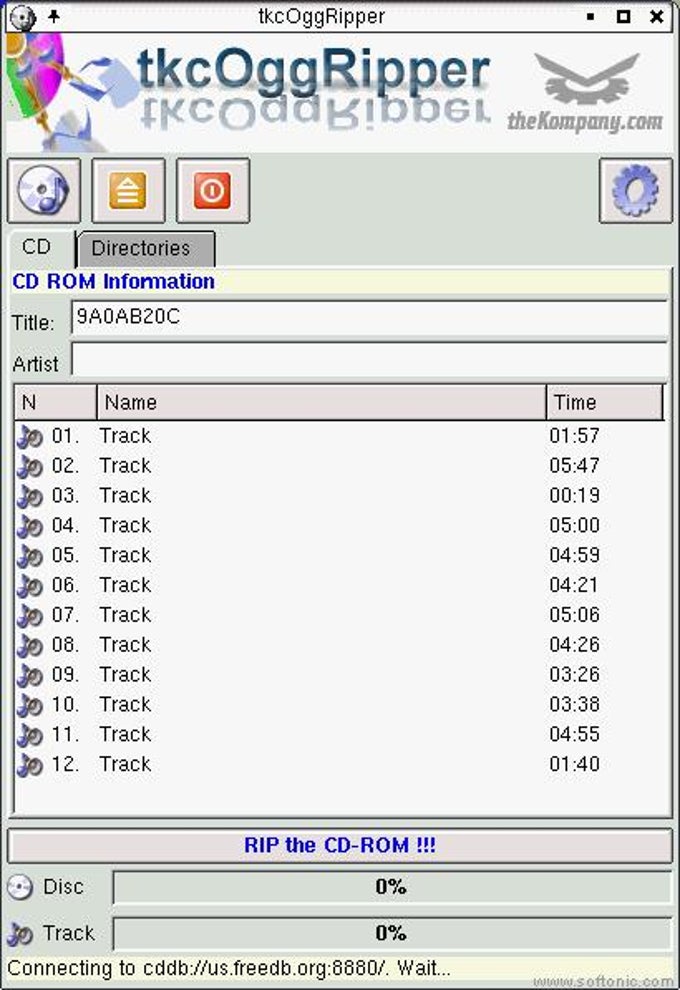Image resolution: width=680 pixels, height=990 pixels.
Task: Click the music note icon of track 02
Action: (x=29, y=466)
